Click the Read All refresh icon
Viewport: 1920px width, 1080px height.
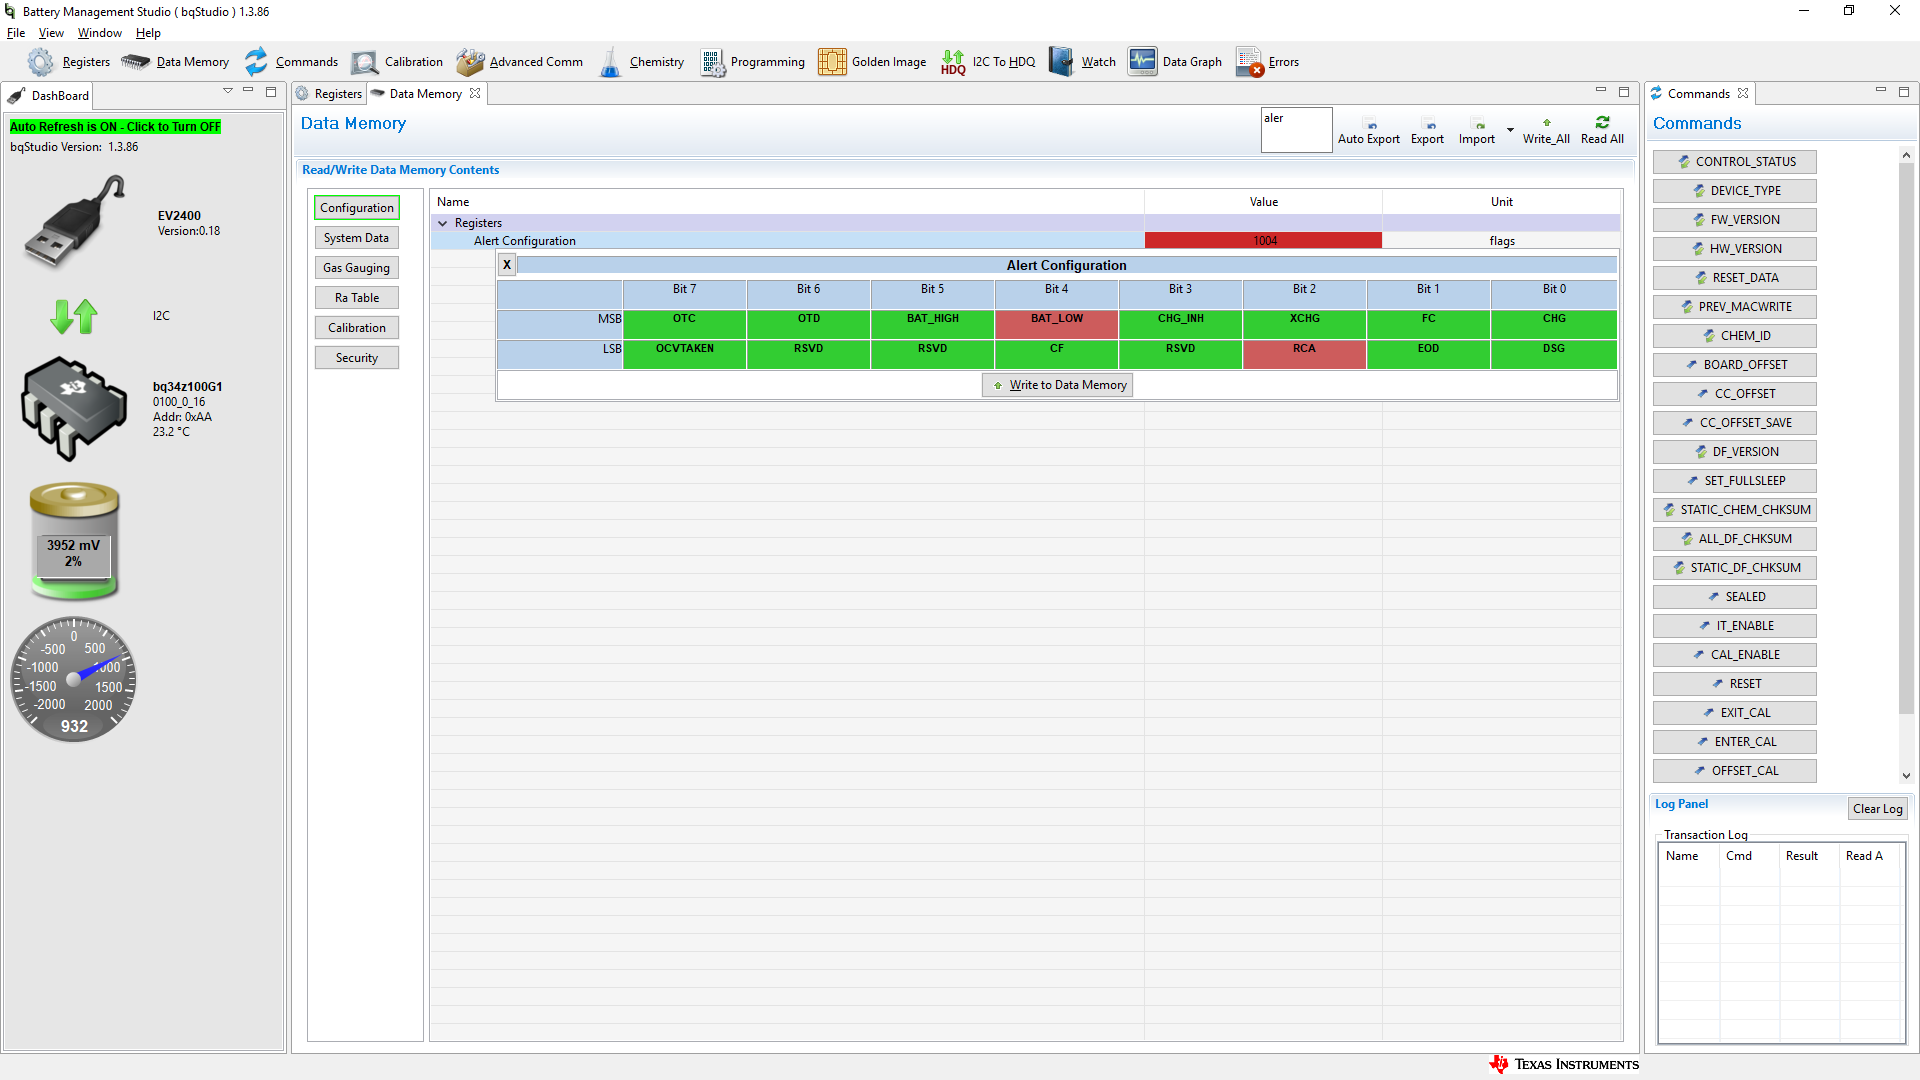coord(1602,123)
